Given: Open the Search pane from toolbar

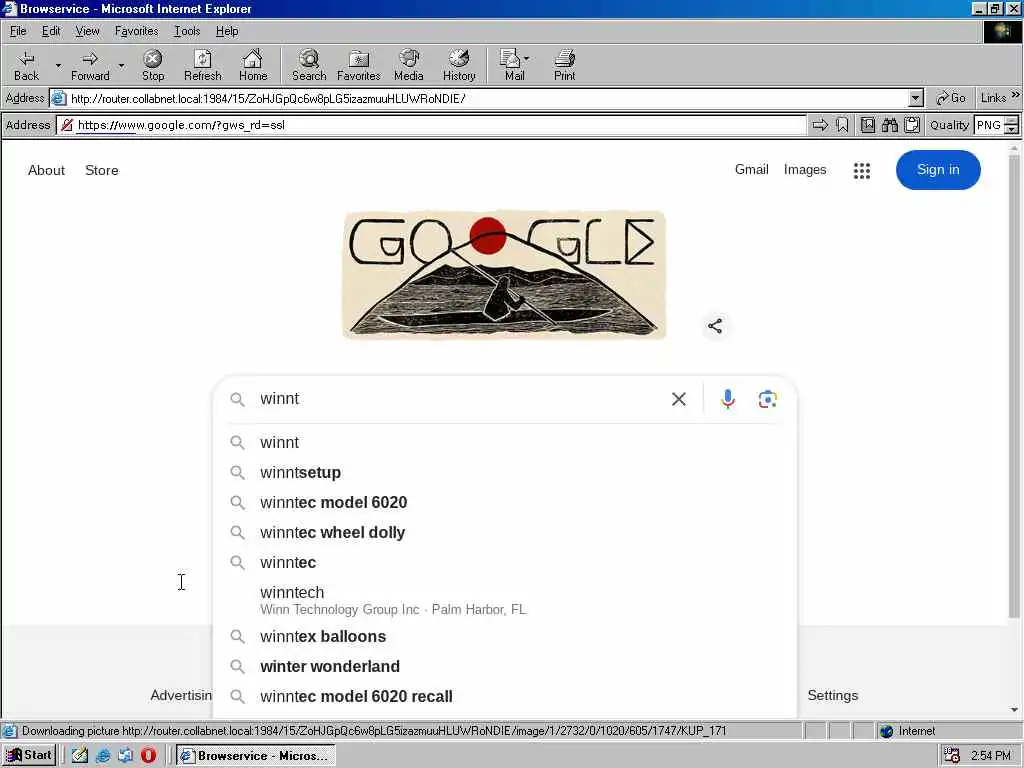Looking at the screenshot, I should (309, 65).
